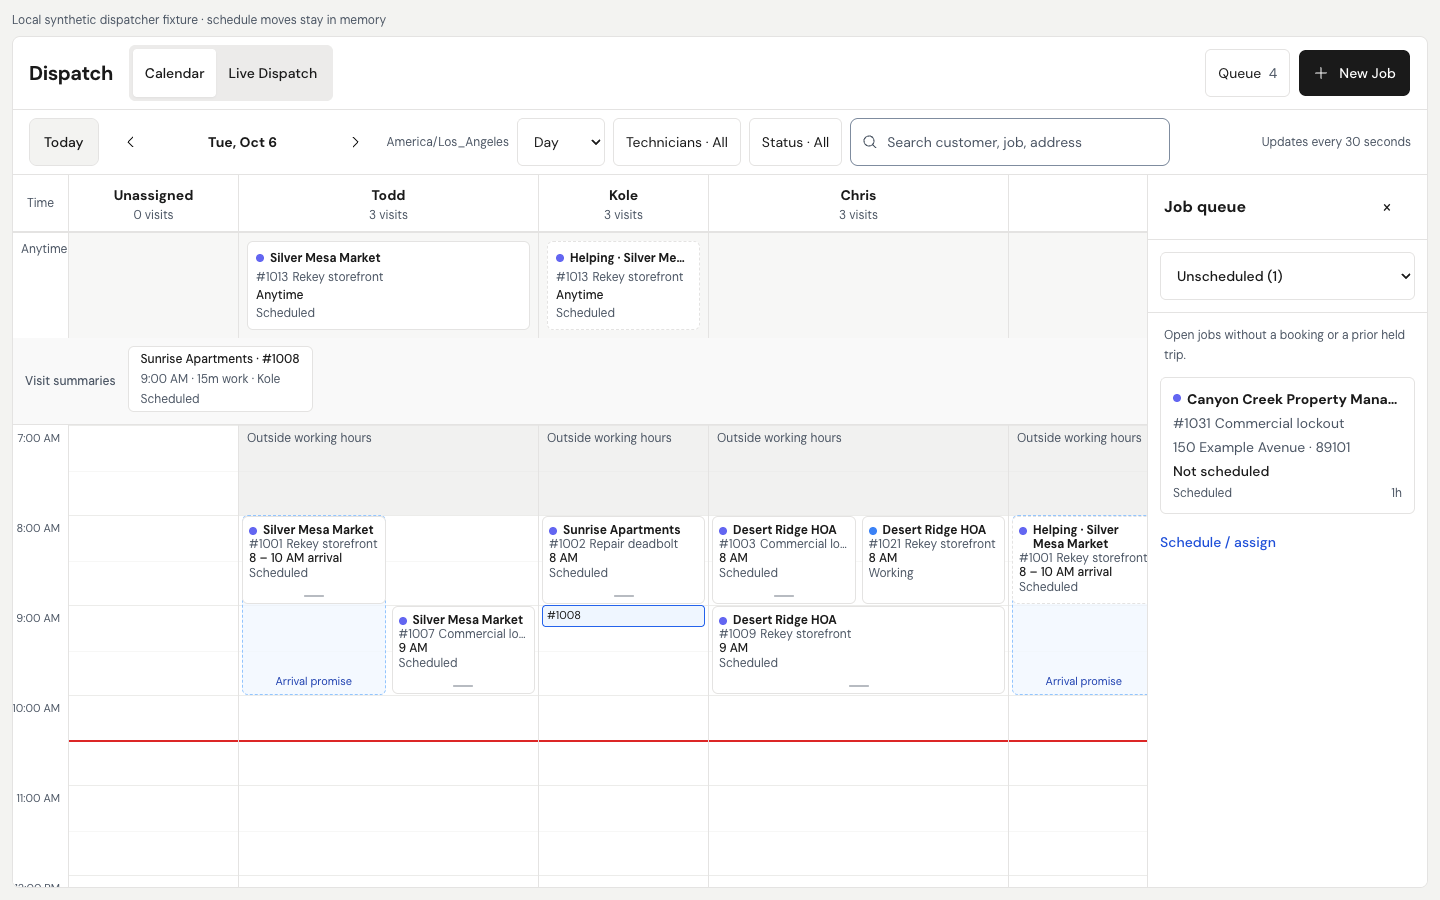Click resize handle under Desert Ridge #1009 card
The width and height of the screenshot is (1440, 900).
click(x=859, y=686)
